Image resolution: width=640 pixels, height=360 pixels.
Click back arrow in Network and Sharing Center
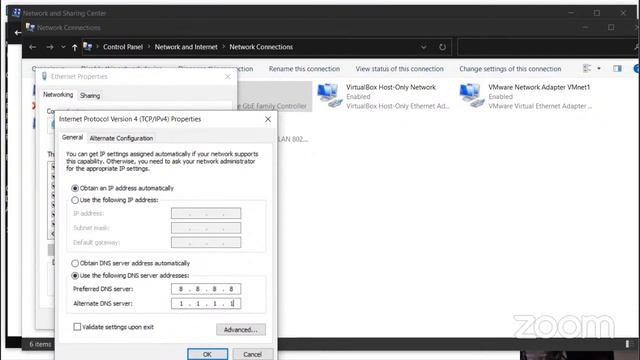coord(18,33)
